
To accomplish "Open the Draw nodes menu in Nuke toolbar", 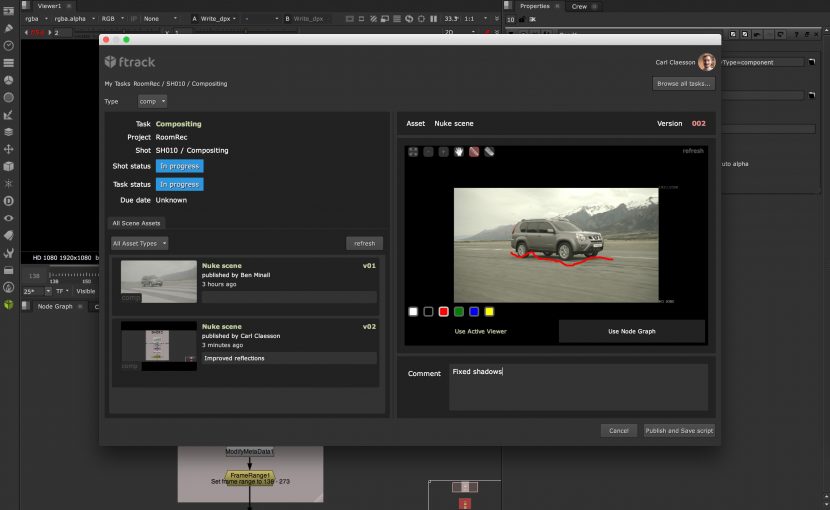I will coord(8,28).
